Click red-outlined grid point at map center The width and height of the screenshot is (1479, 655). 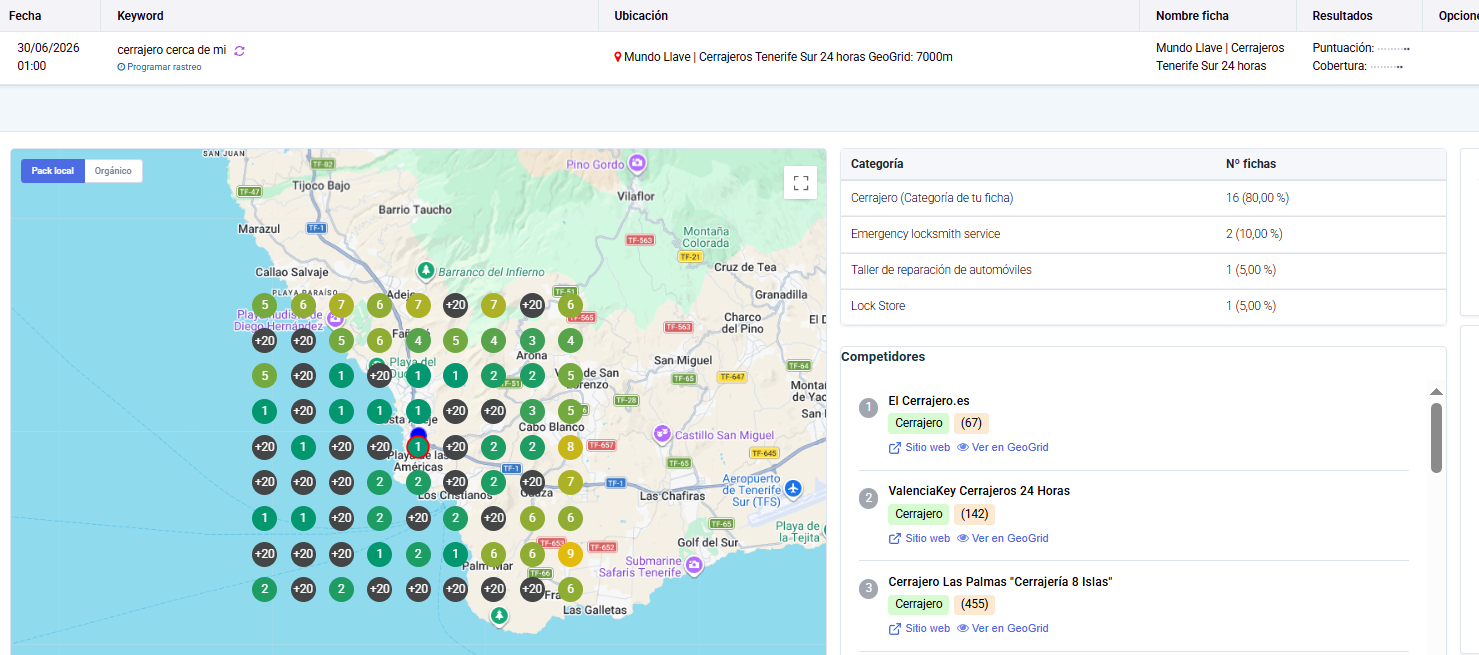[x=418, y=447]
